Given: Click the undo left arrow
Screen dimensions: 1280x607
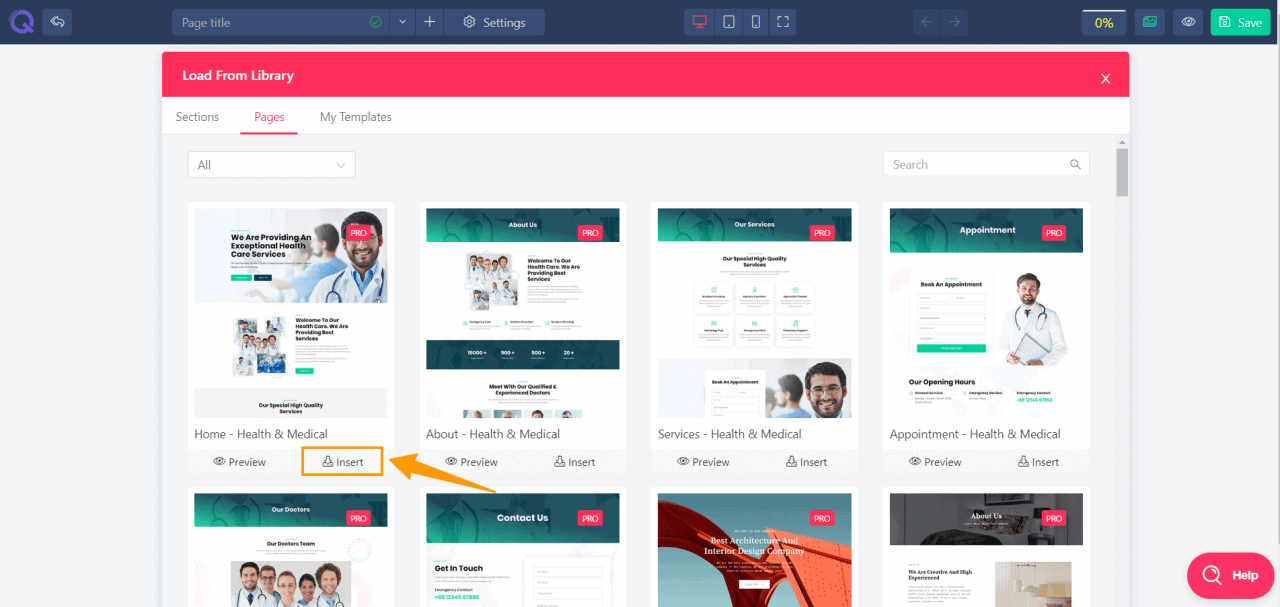Looking at the screenshot, I should 926,22.
